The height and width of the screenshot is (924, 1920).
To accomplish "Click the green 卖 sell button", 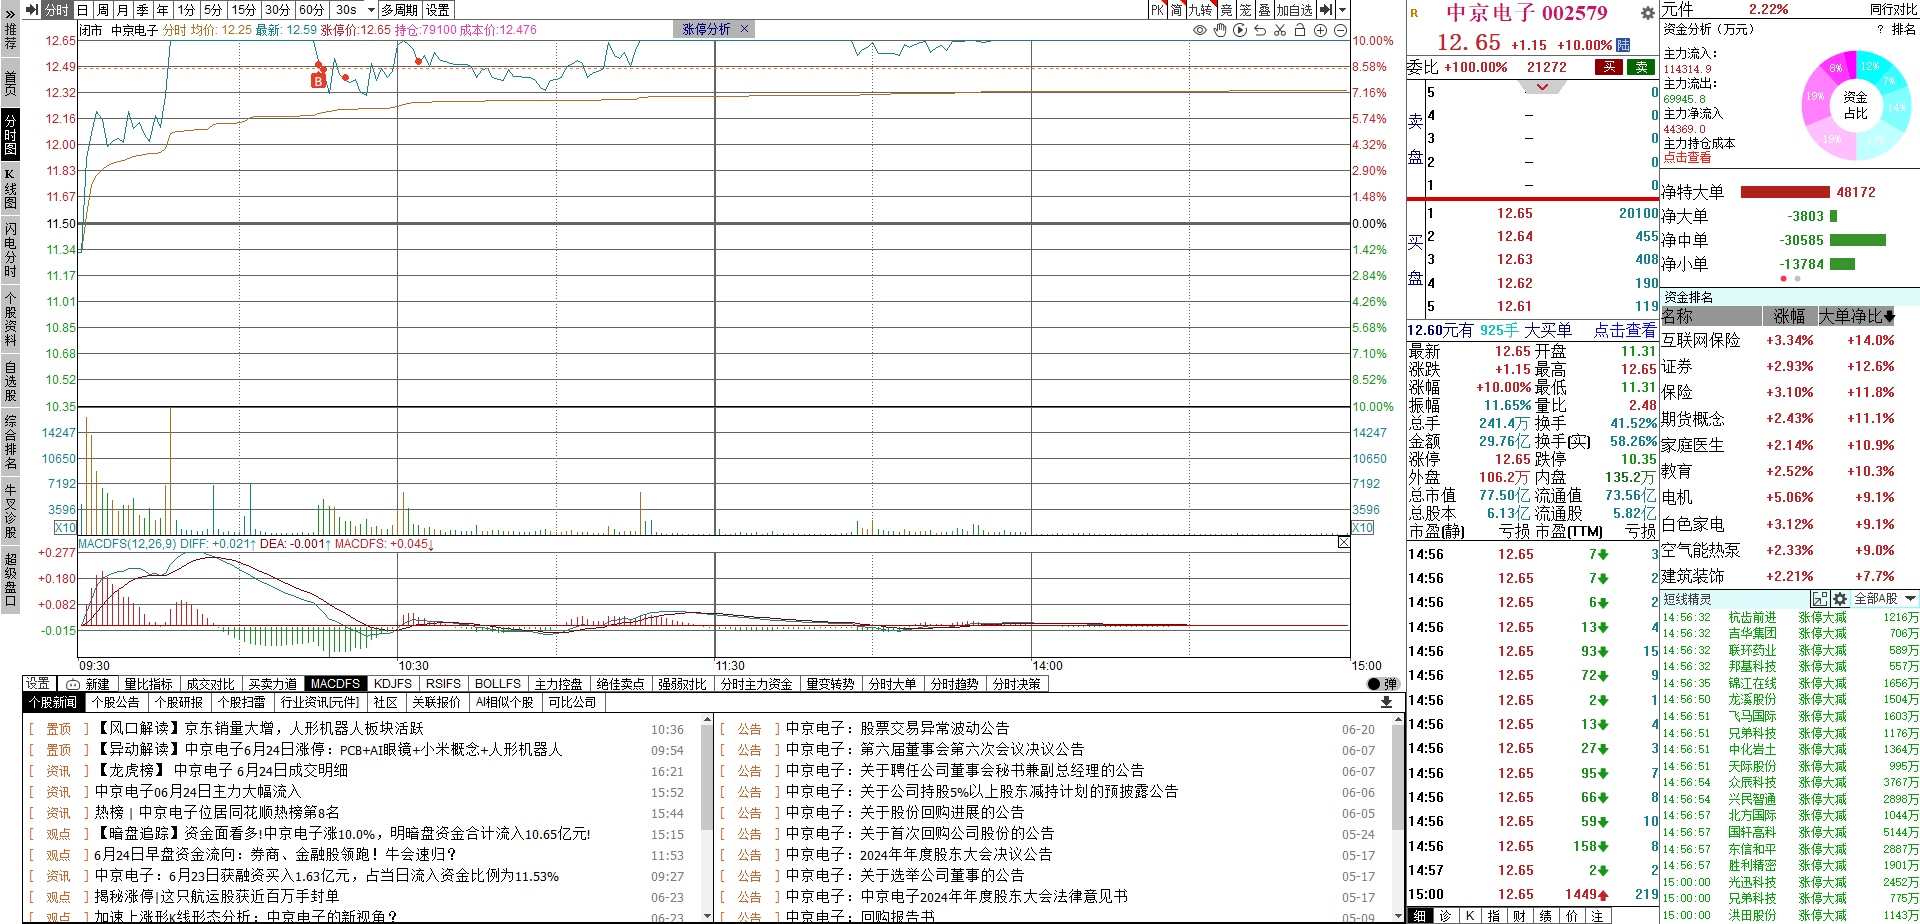I will click(x=1641, y=67).
